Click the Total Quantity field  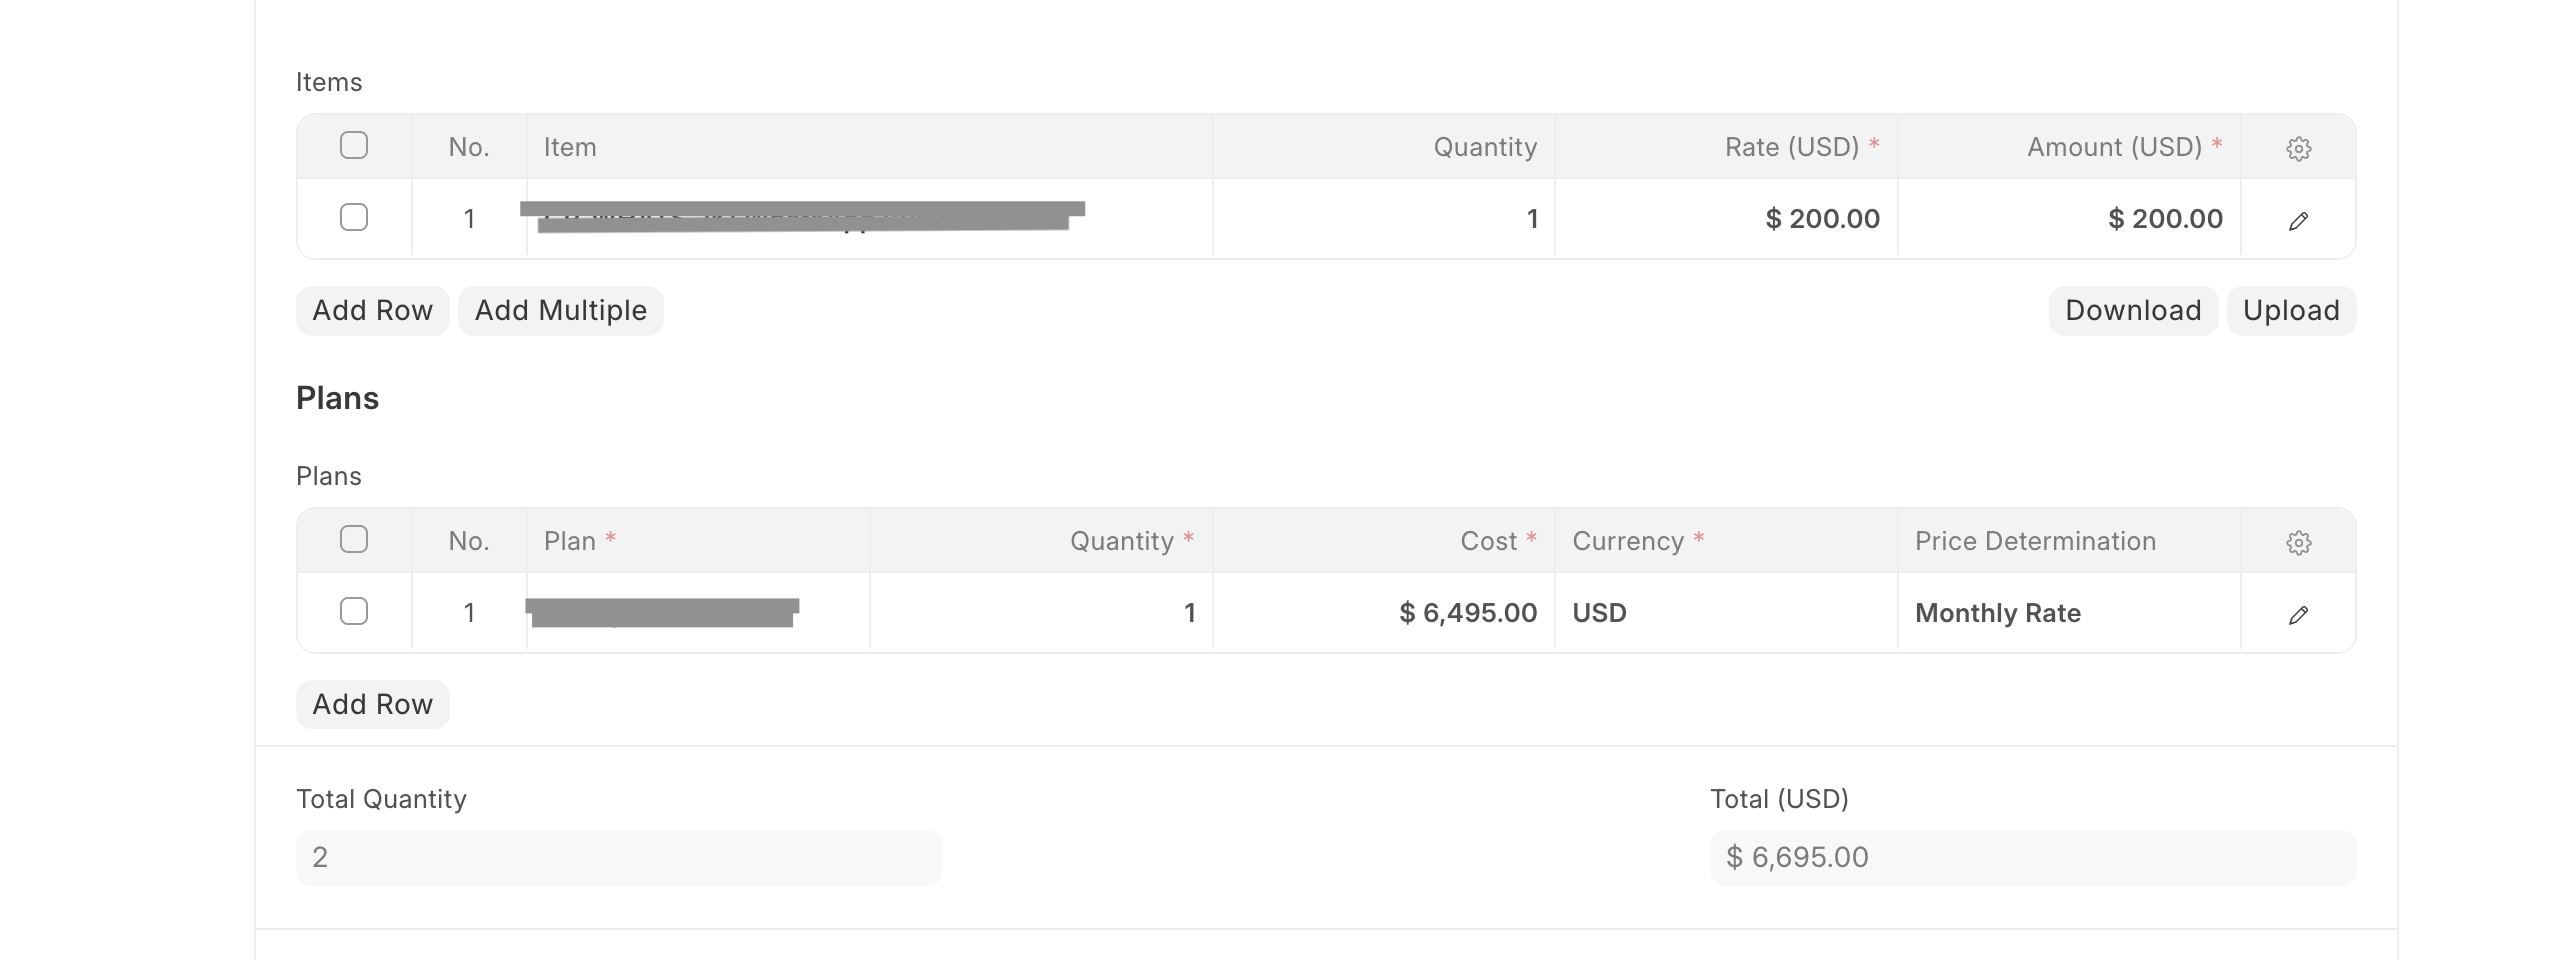pos(618,857)
